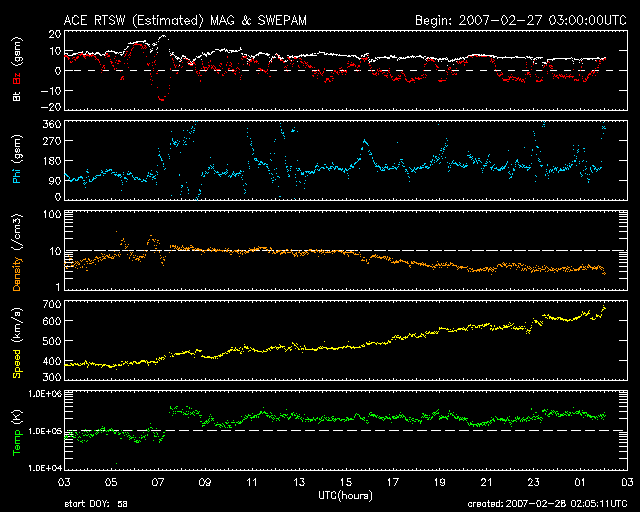Click the 'created: 2007-02-28 02:05:11UTC' footer

[547, 504]
